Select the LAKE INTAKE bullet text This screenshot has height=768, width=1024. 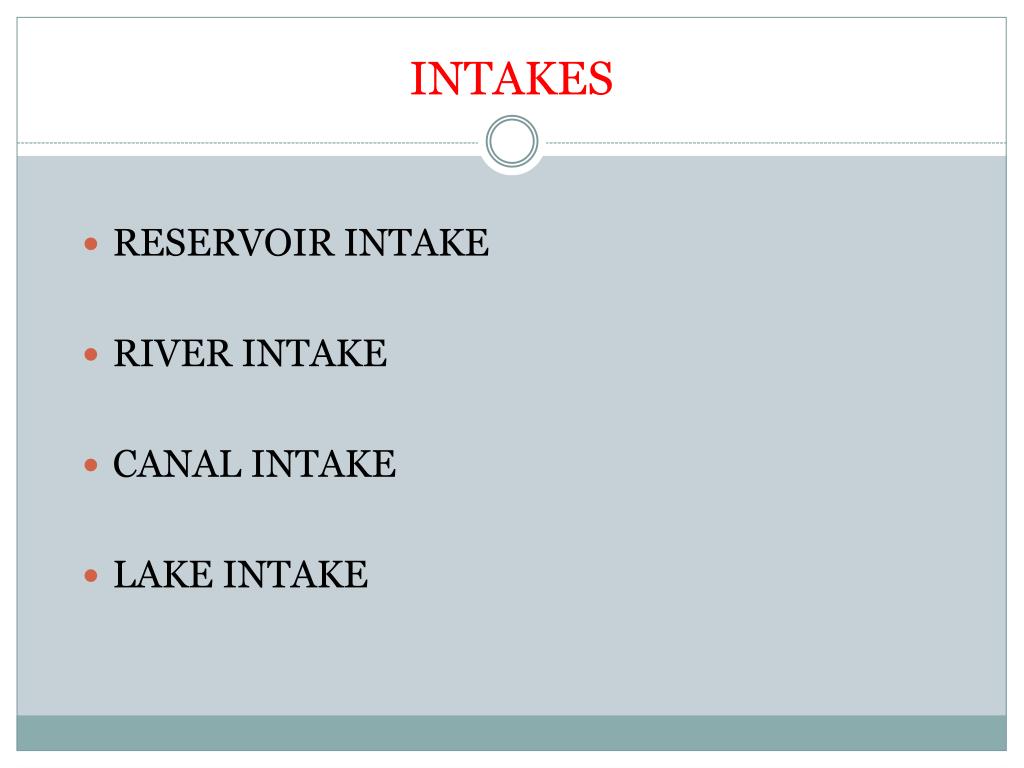pyautogui.click(x=241, y=574)
